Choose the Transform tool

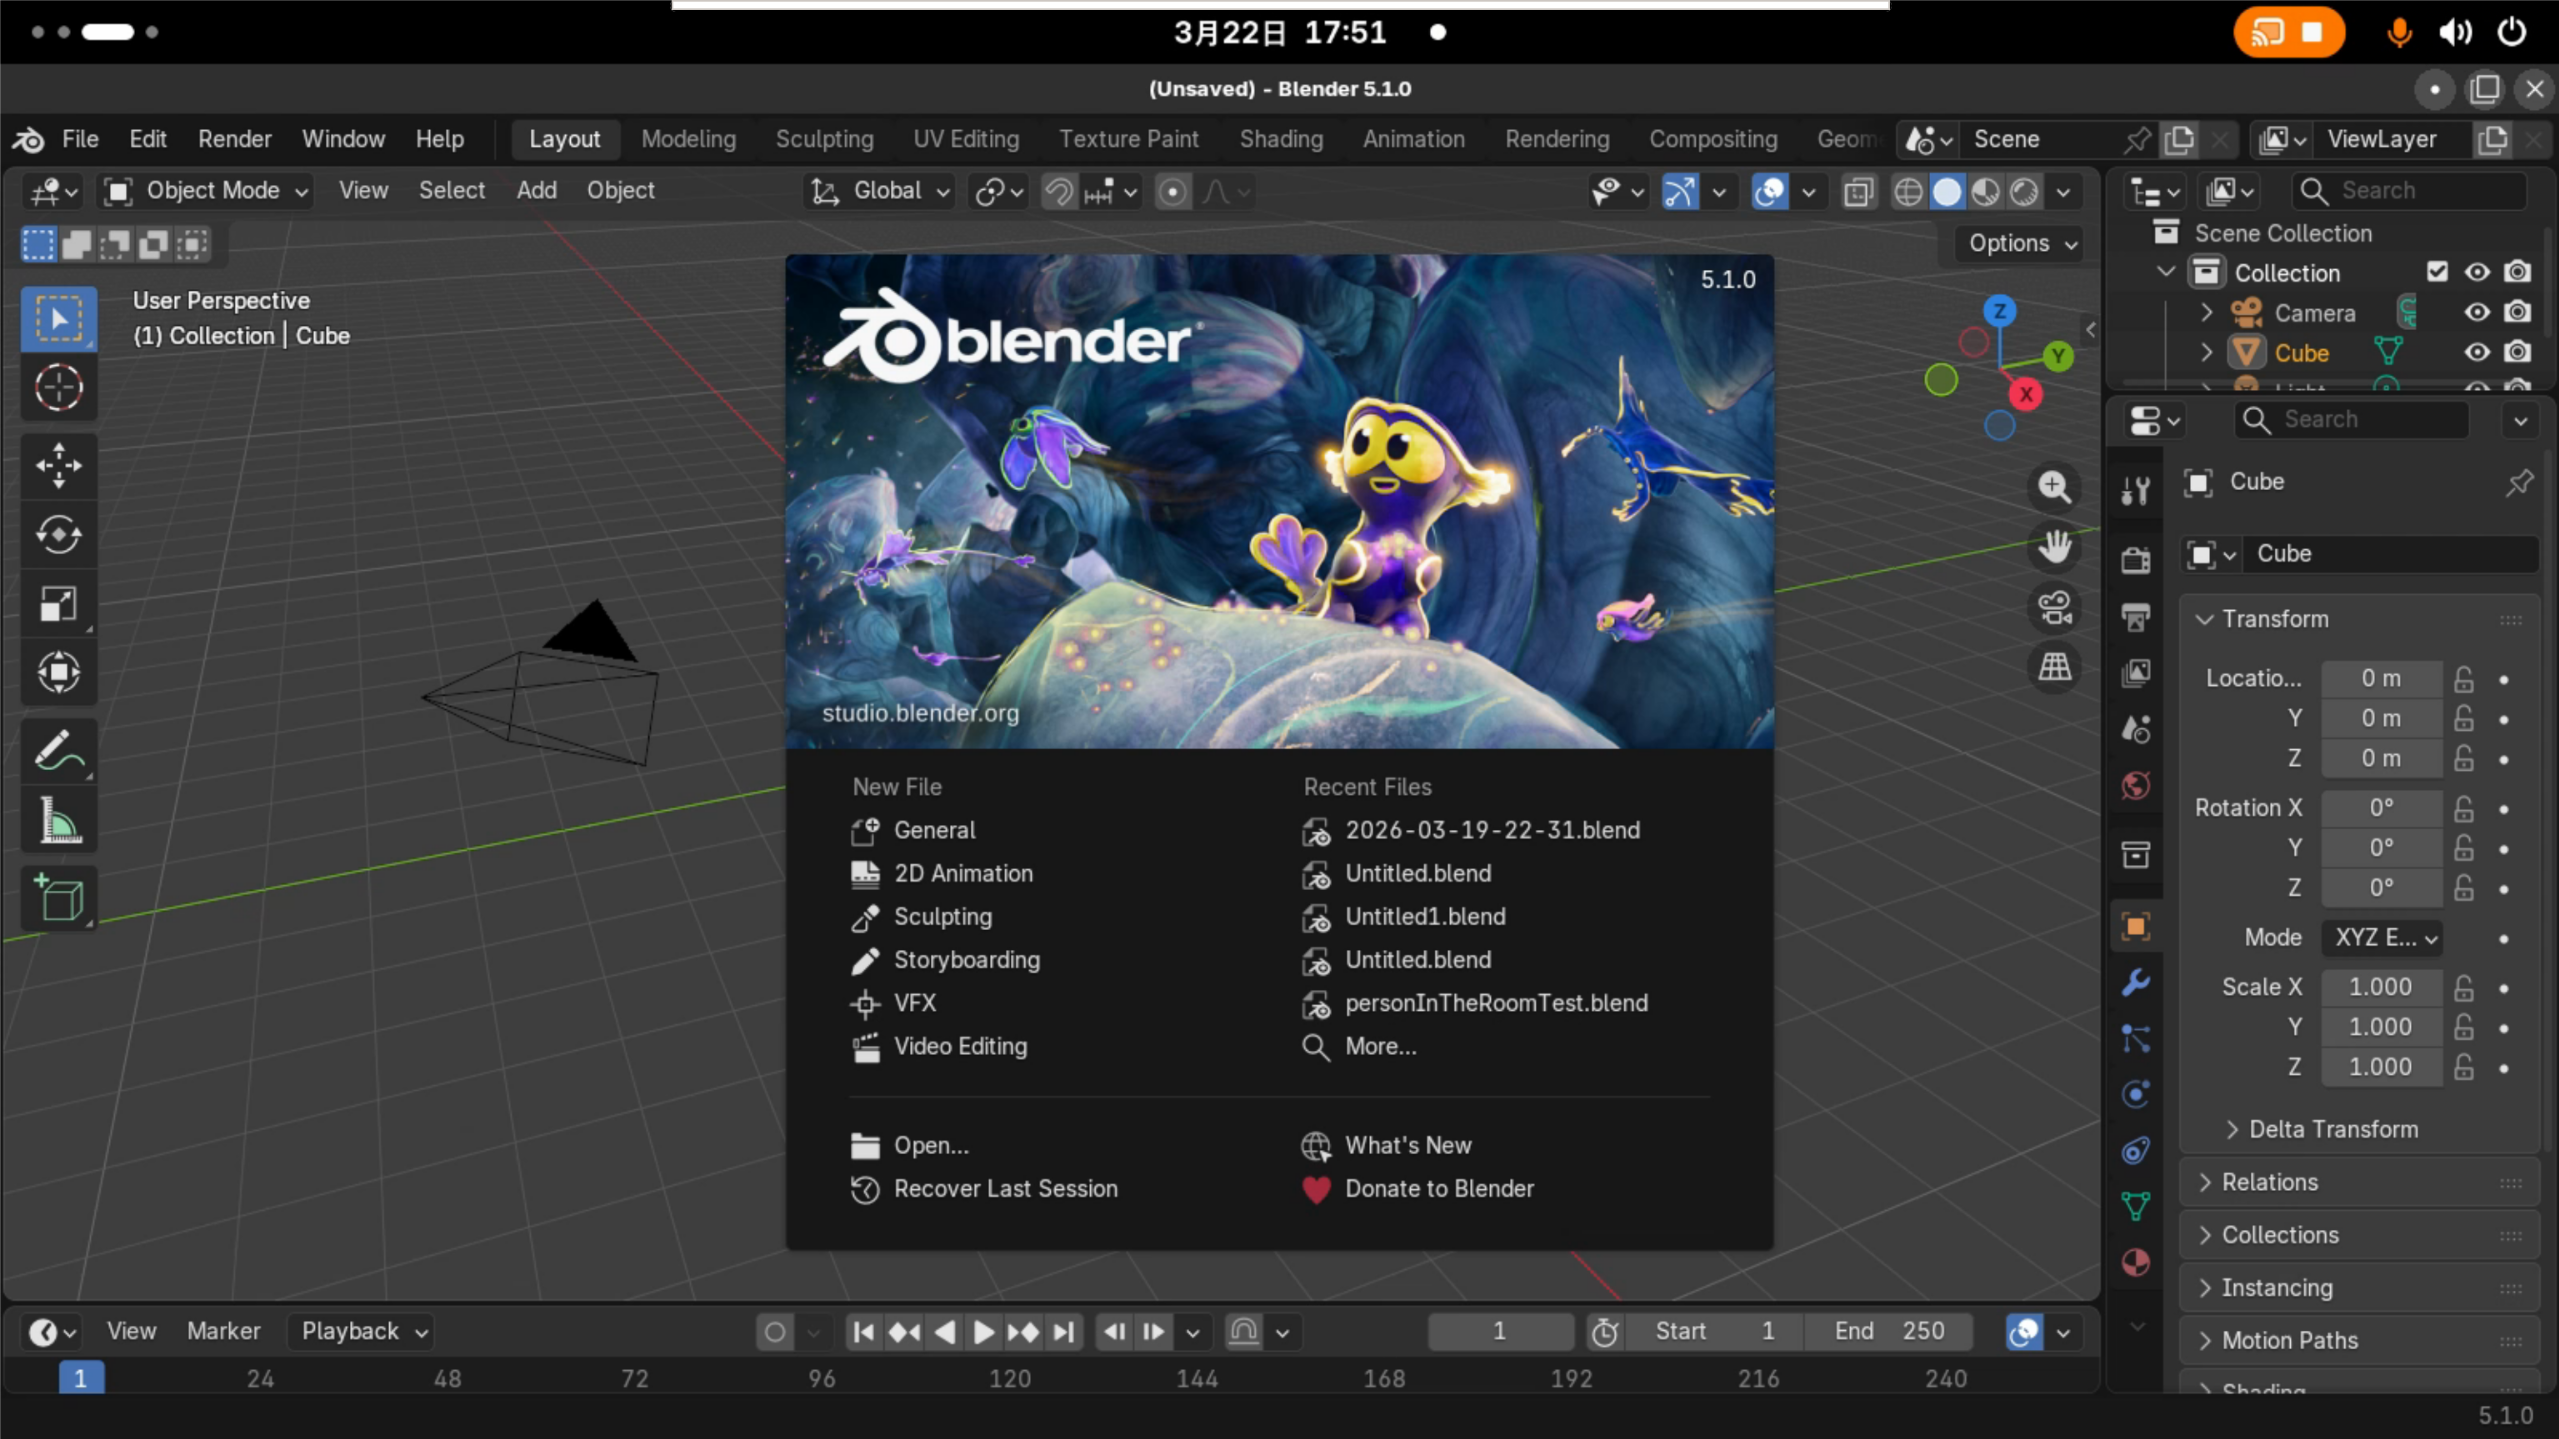pyautogui.click(x=59, y=672)
